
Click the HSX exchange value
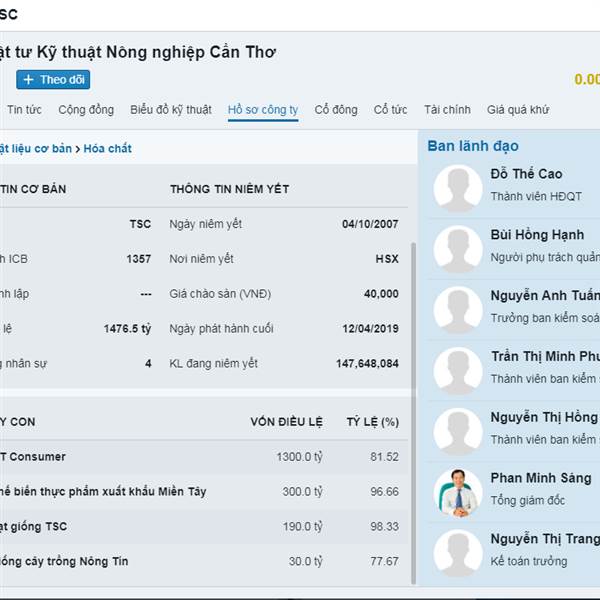(387, 259)
